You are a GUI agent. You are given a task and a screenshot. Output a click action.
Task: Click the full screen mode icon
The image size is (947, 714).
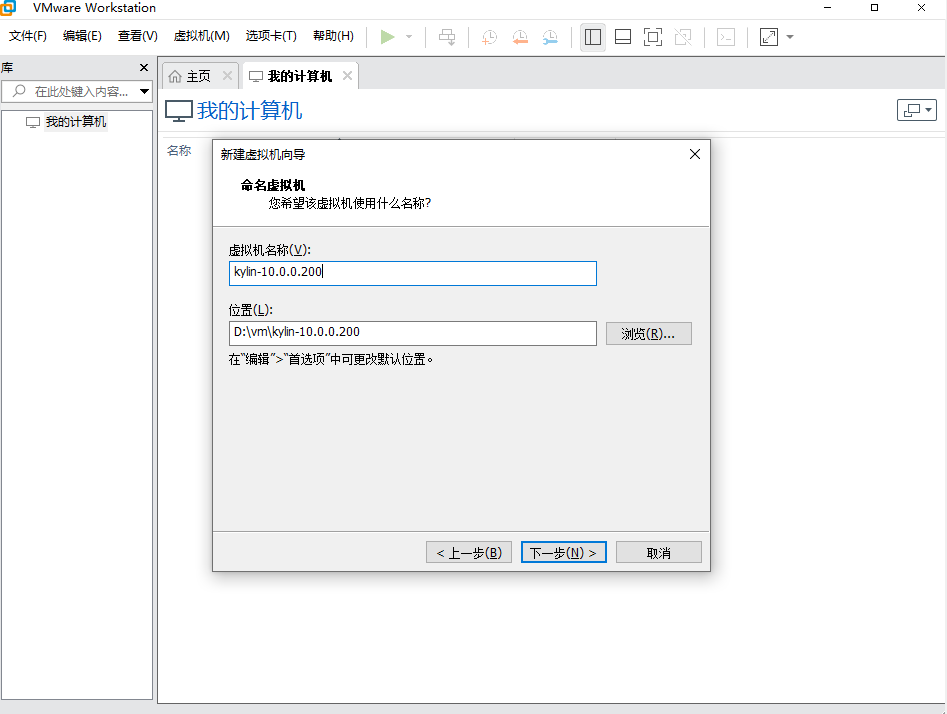coord(653,37)
